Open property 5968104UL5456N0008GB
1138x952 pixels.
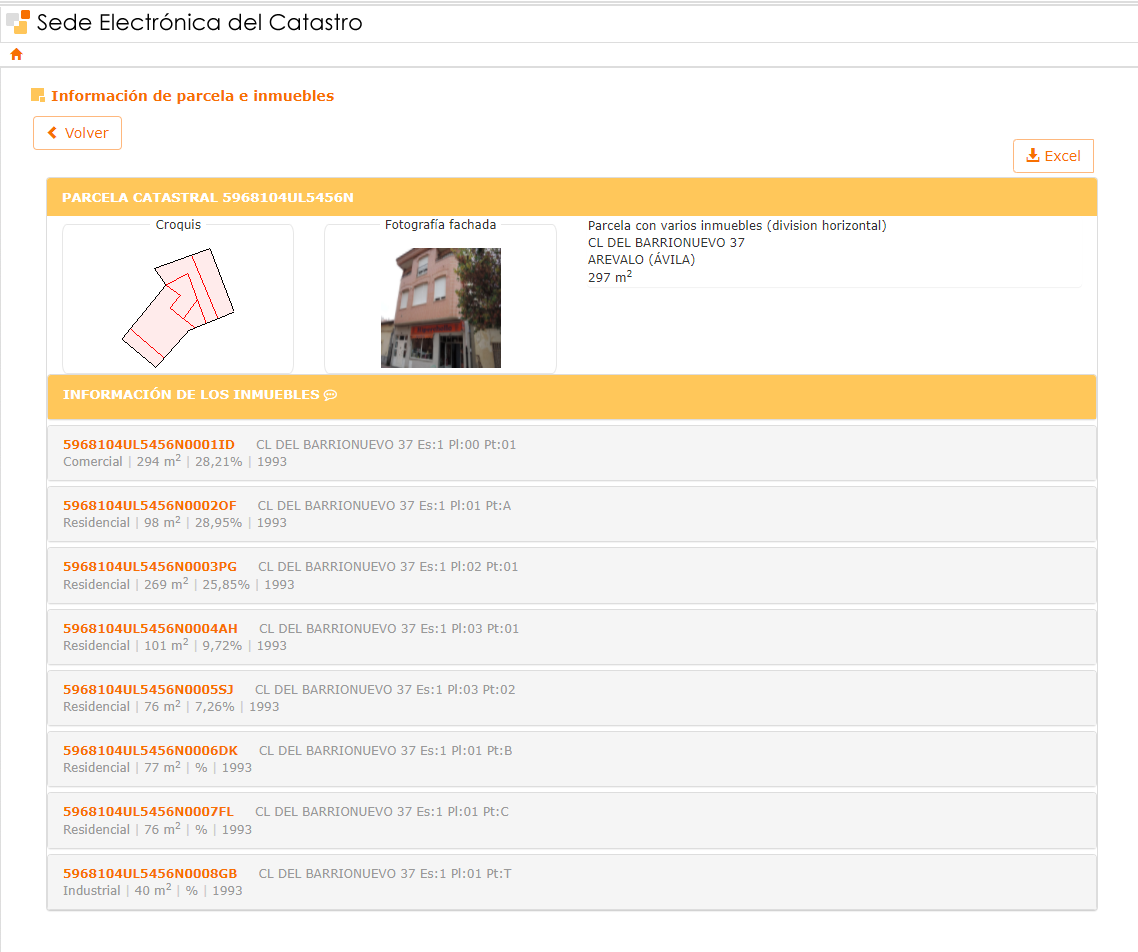click(x=151, y=874)
